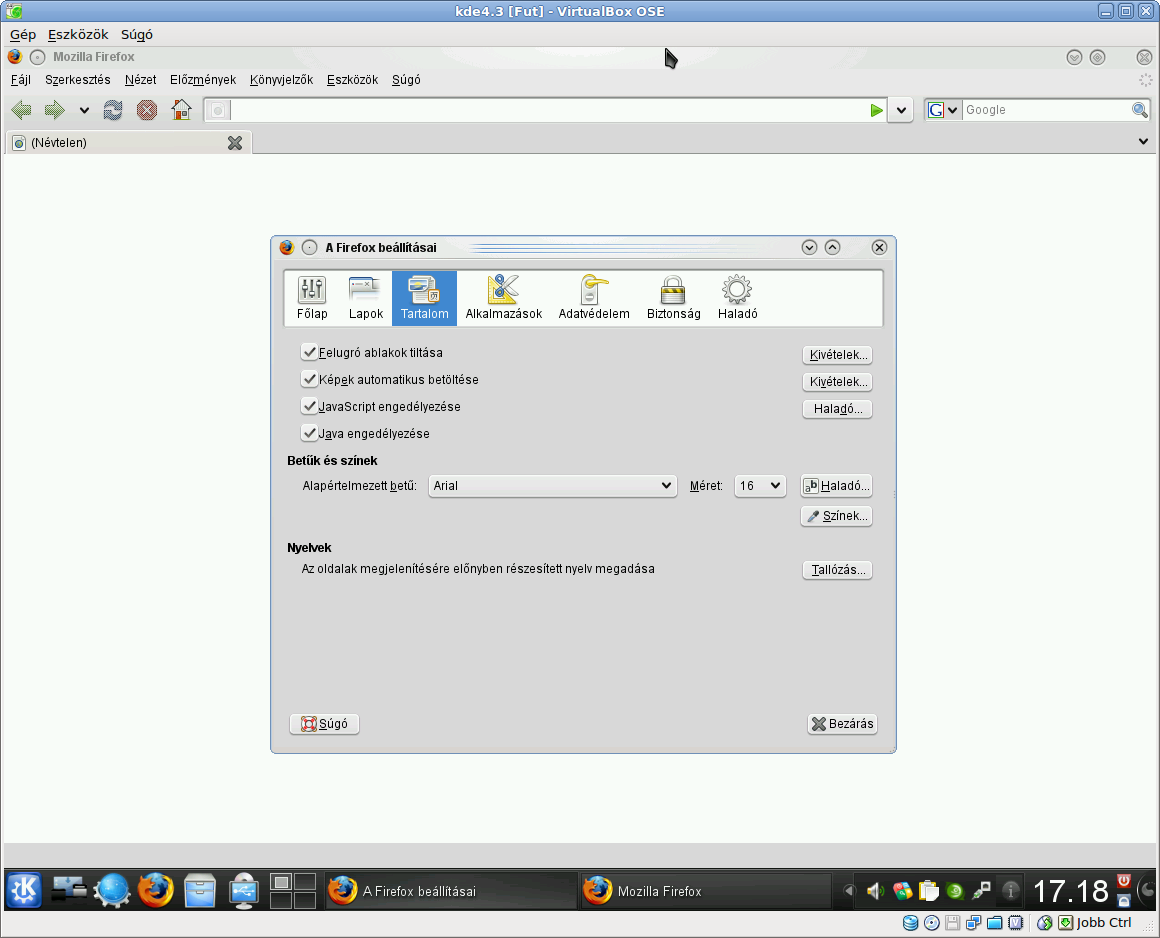Toggle JavaScript engedélyezése checkbox
This screenshot has height=938, width=1160.
coord(309,406)
